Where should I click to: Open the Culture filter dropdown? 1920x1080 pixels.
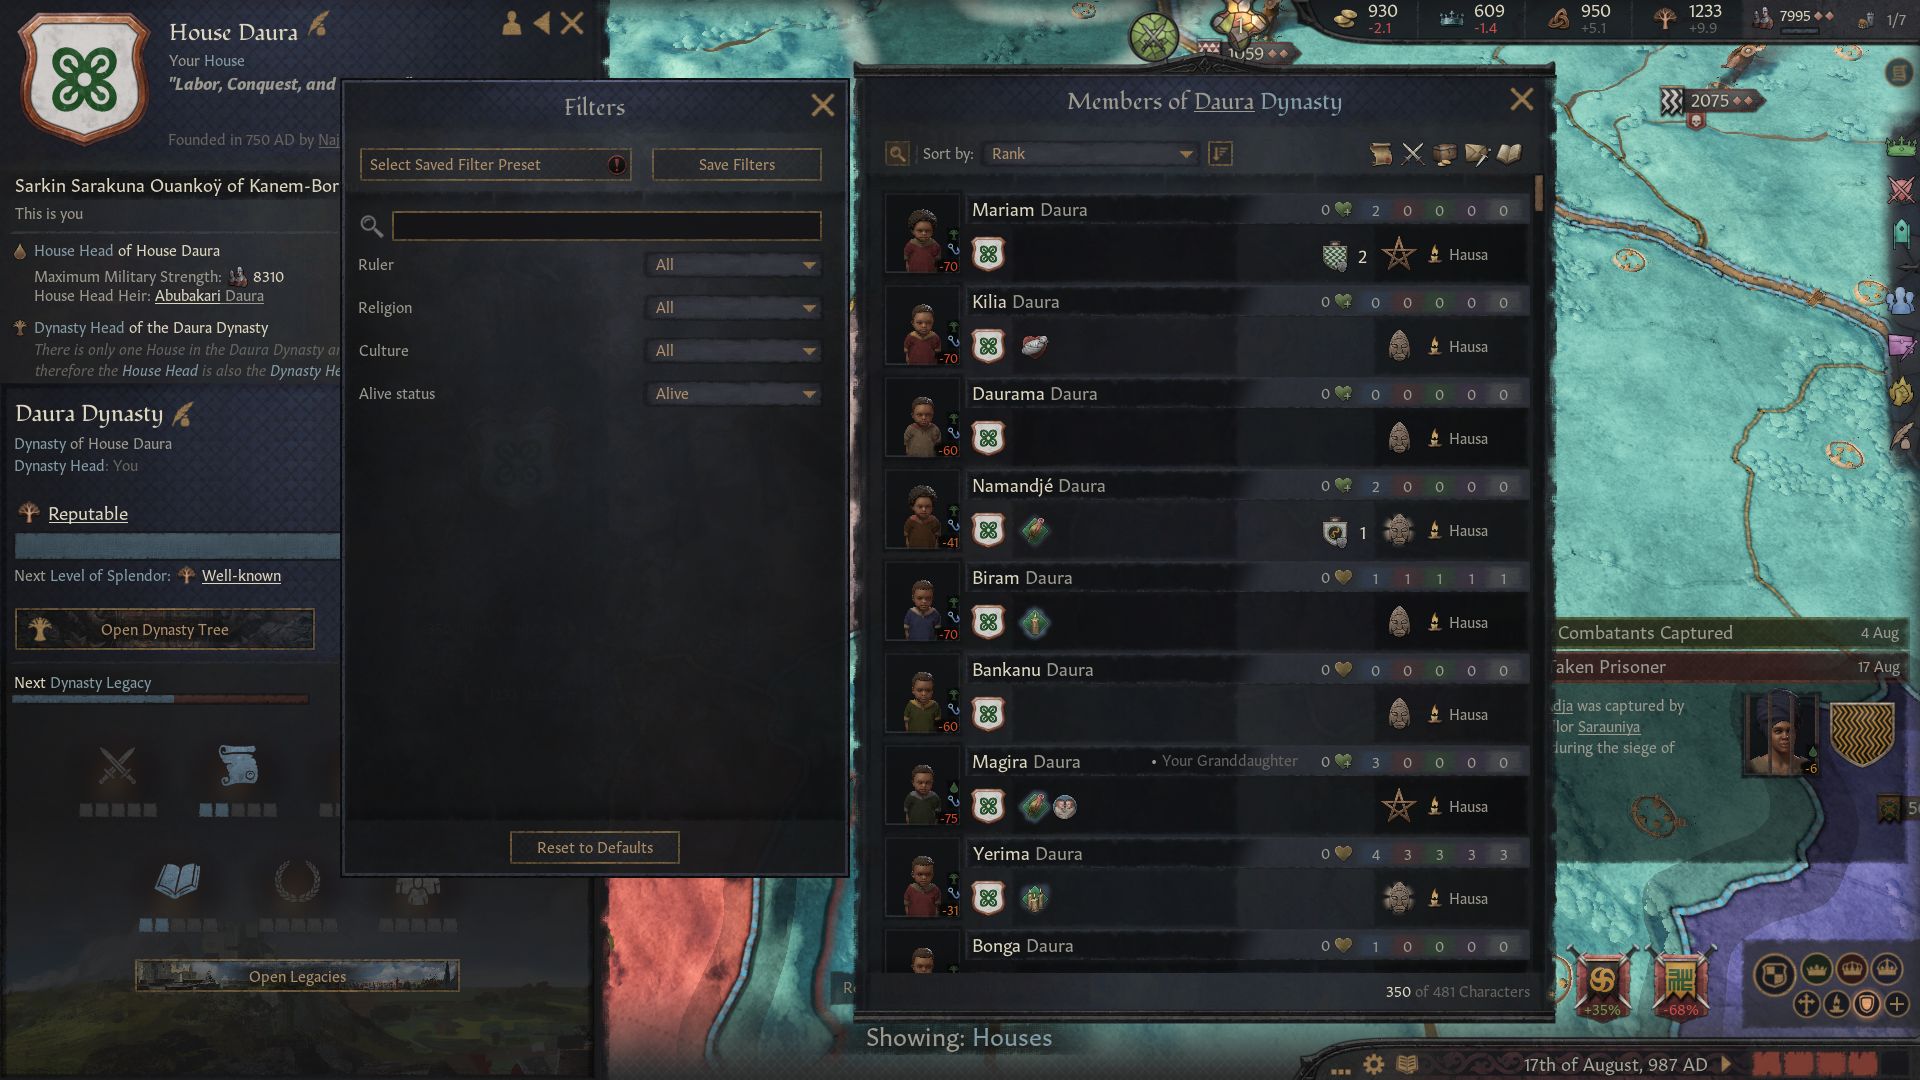[x=734, y=351]
